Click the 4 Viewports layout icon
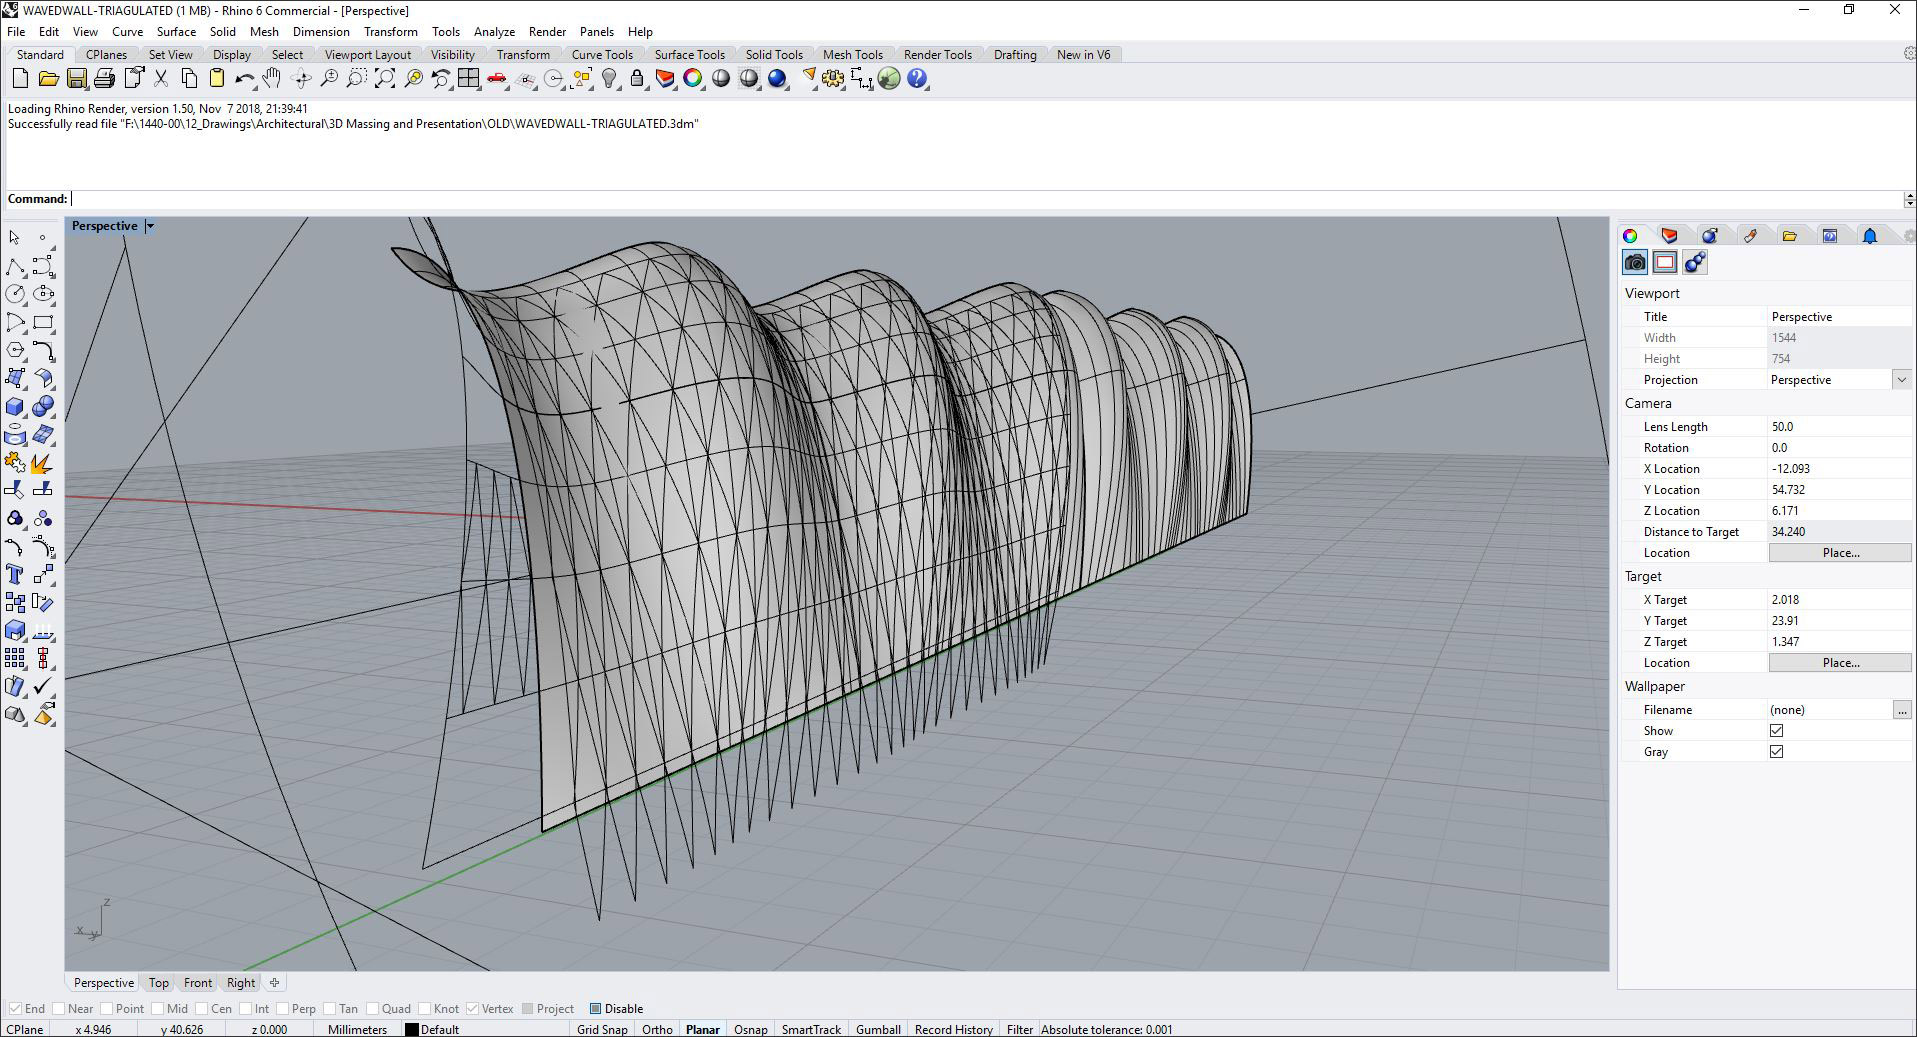 pyautogui.click(x=468, y=78)
